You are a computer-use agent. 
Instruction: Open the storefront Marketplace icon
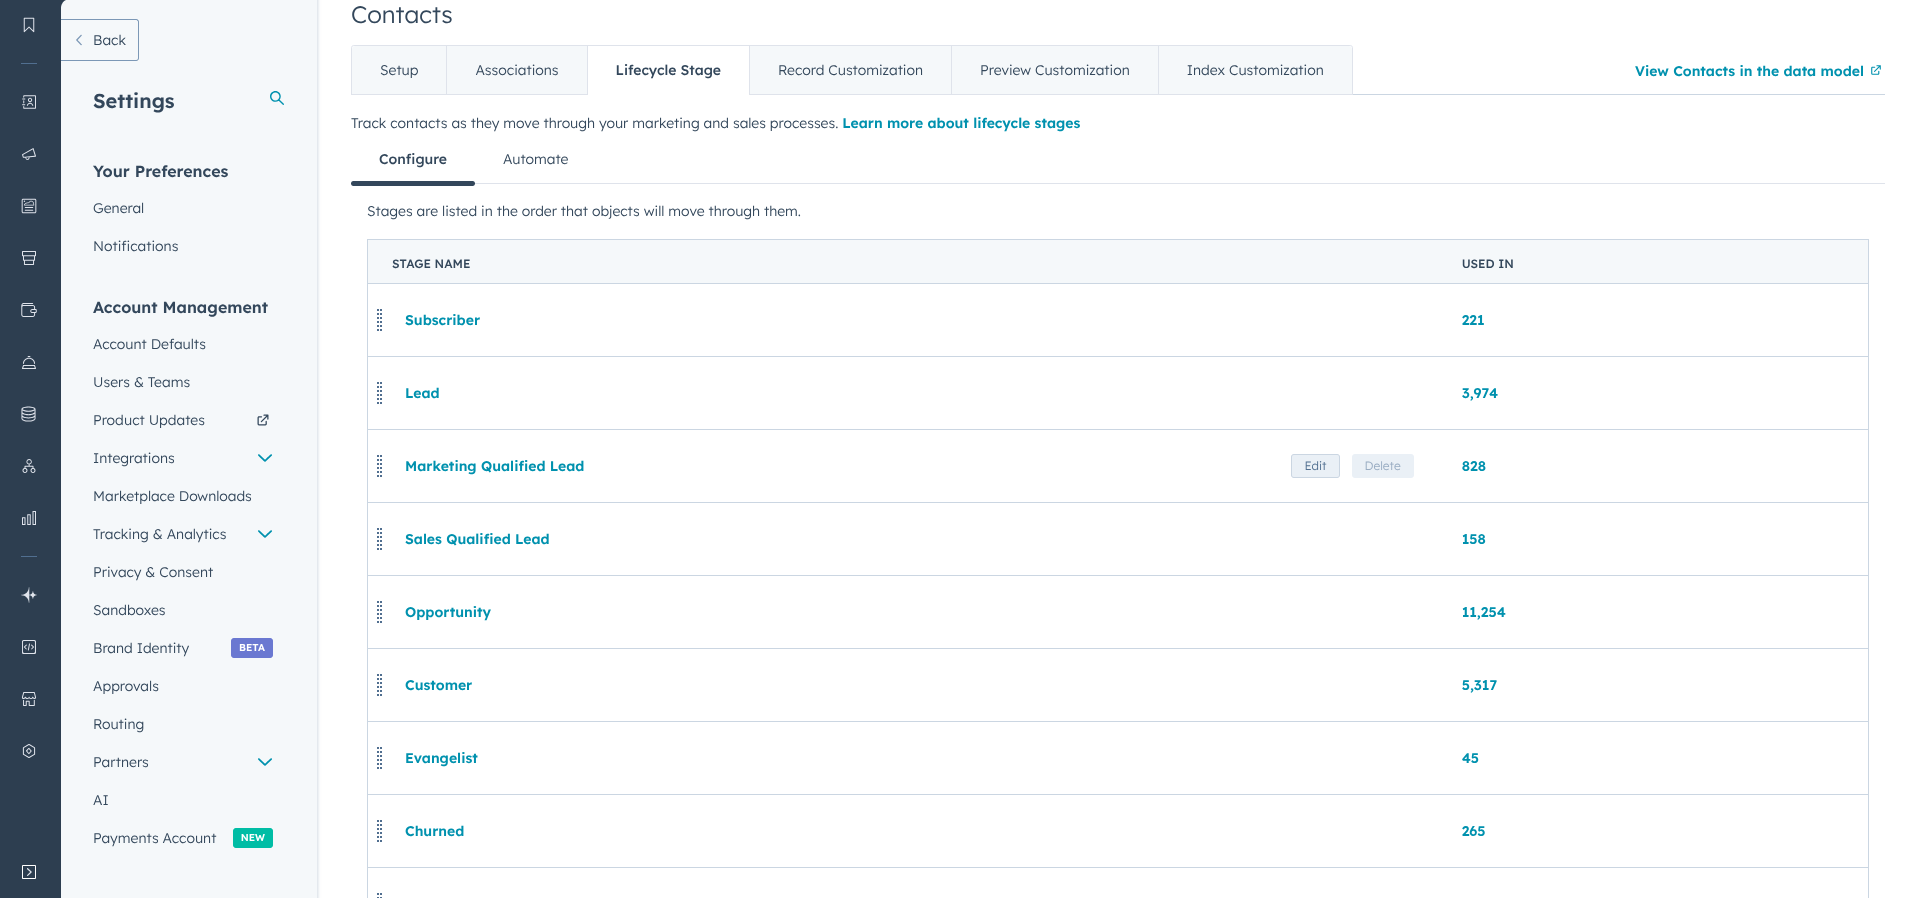pos(29,699)
